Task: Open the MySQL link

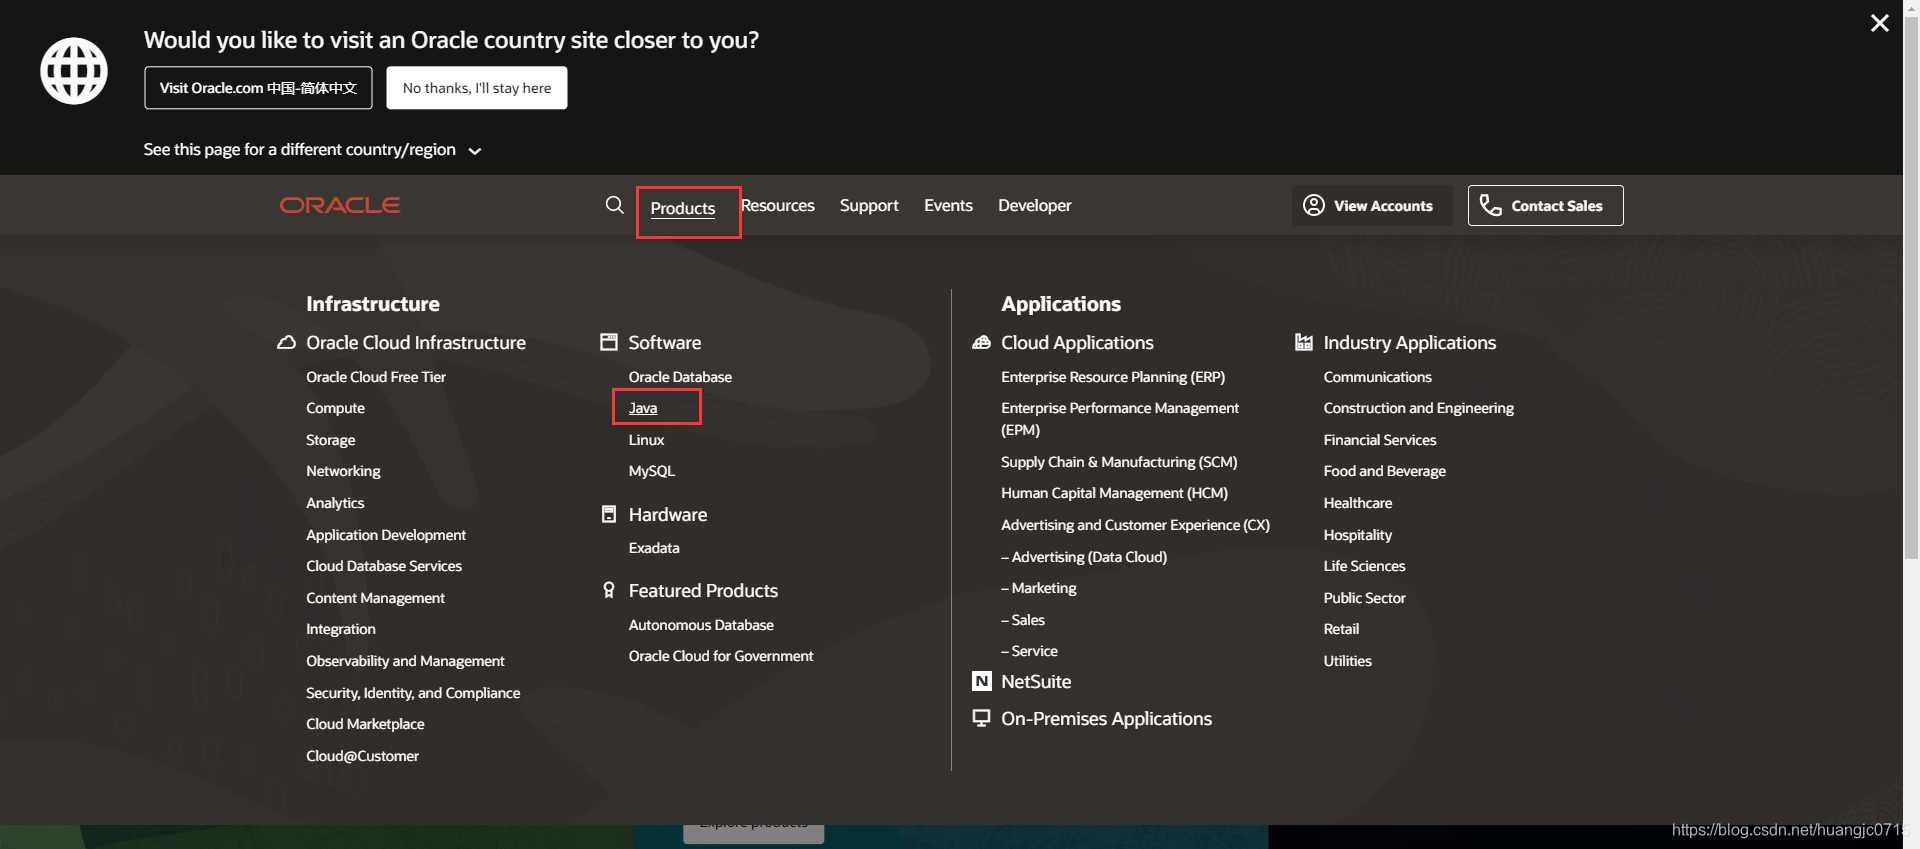Action: coord(652,471)
